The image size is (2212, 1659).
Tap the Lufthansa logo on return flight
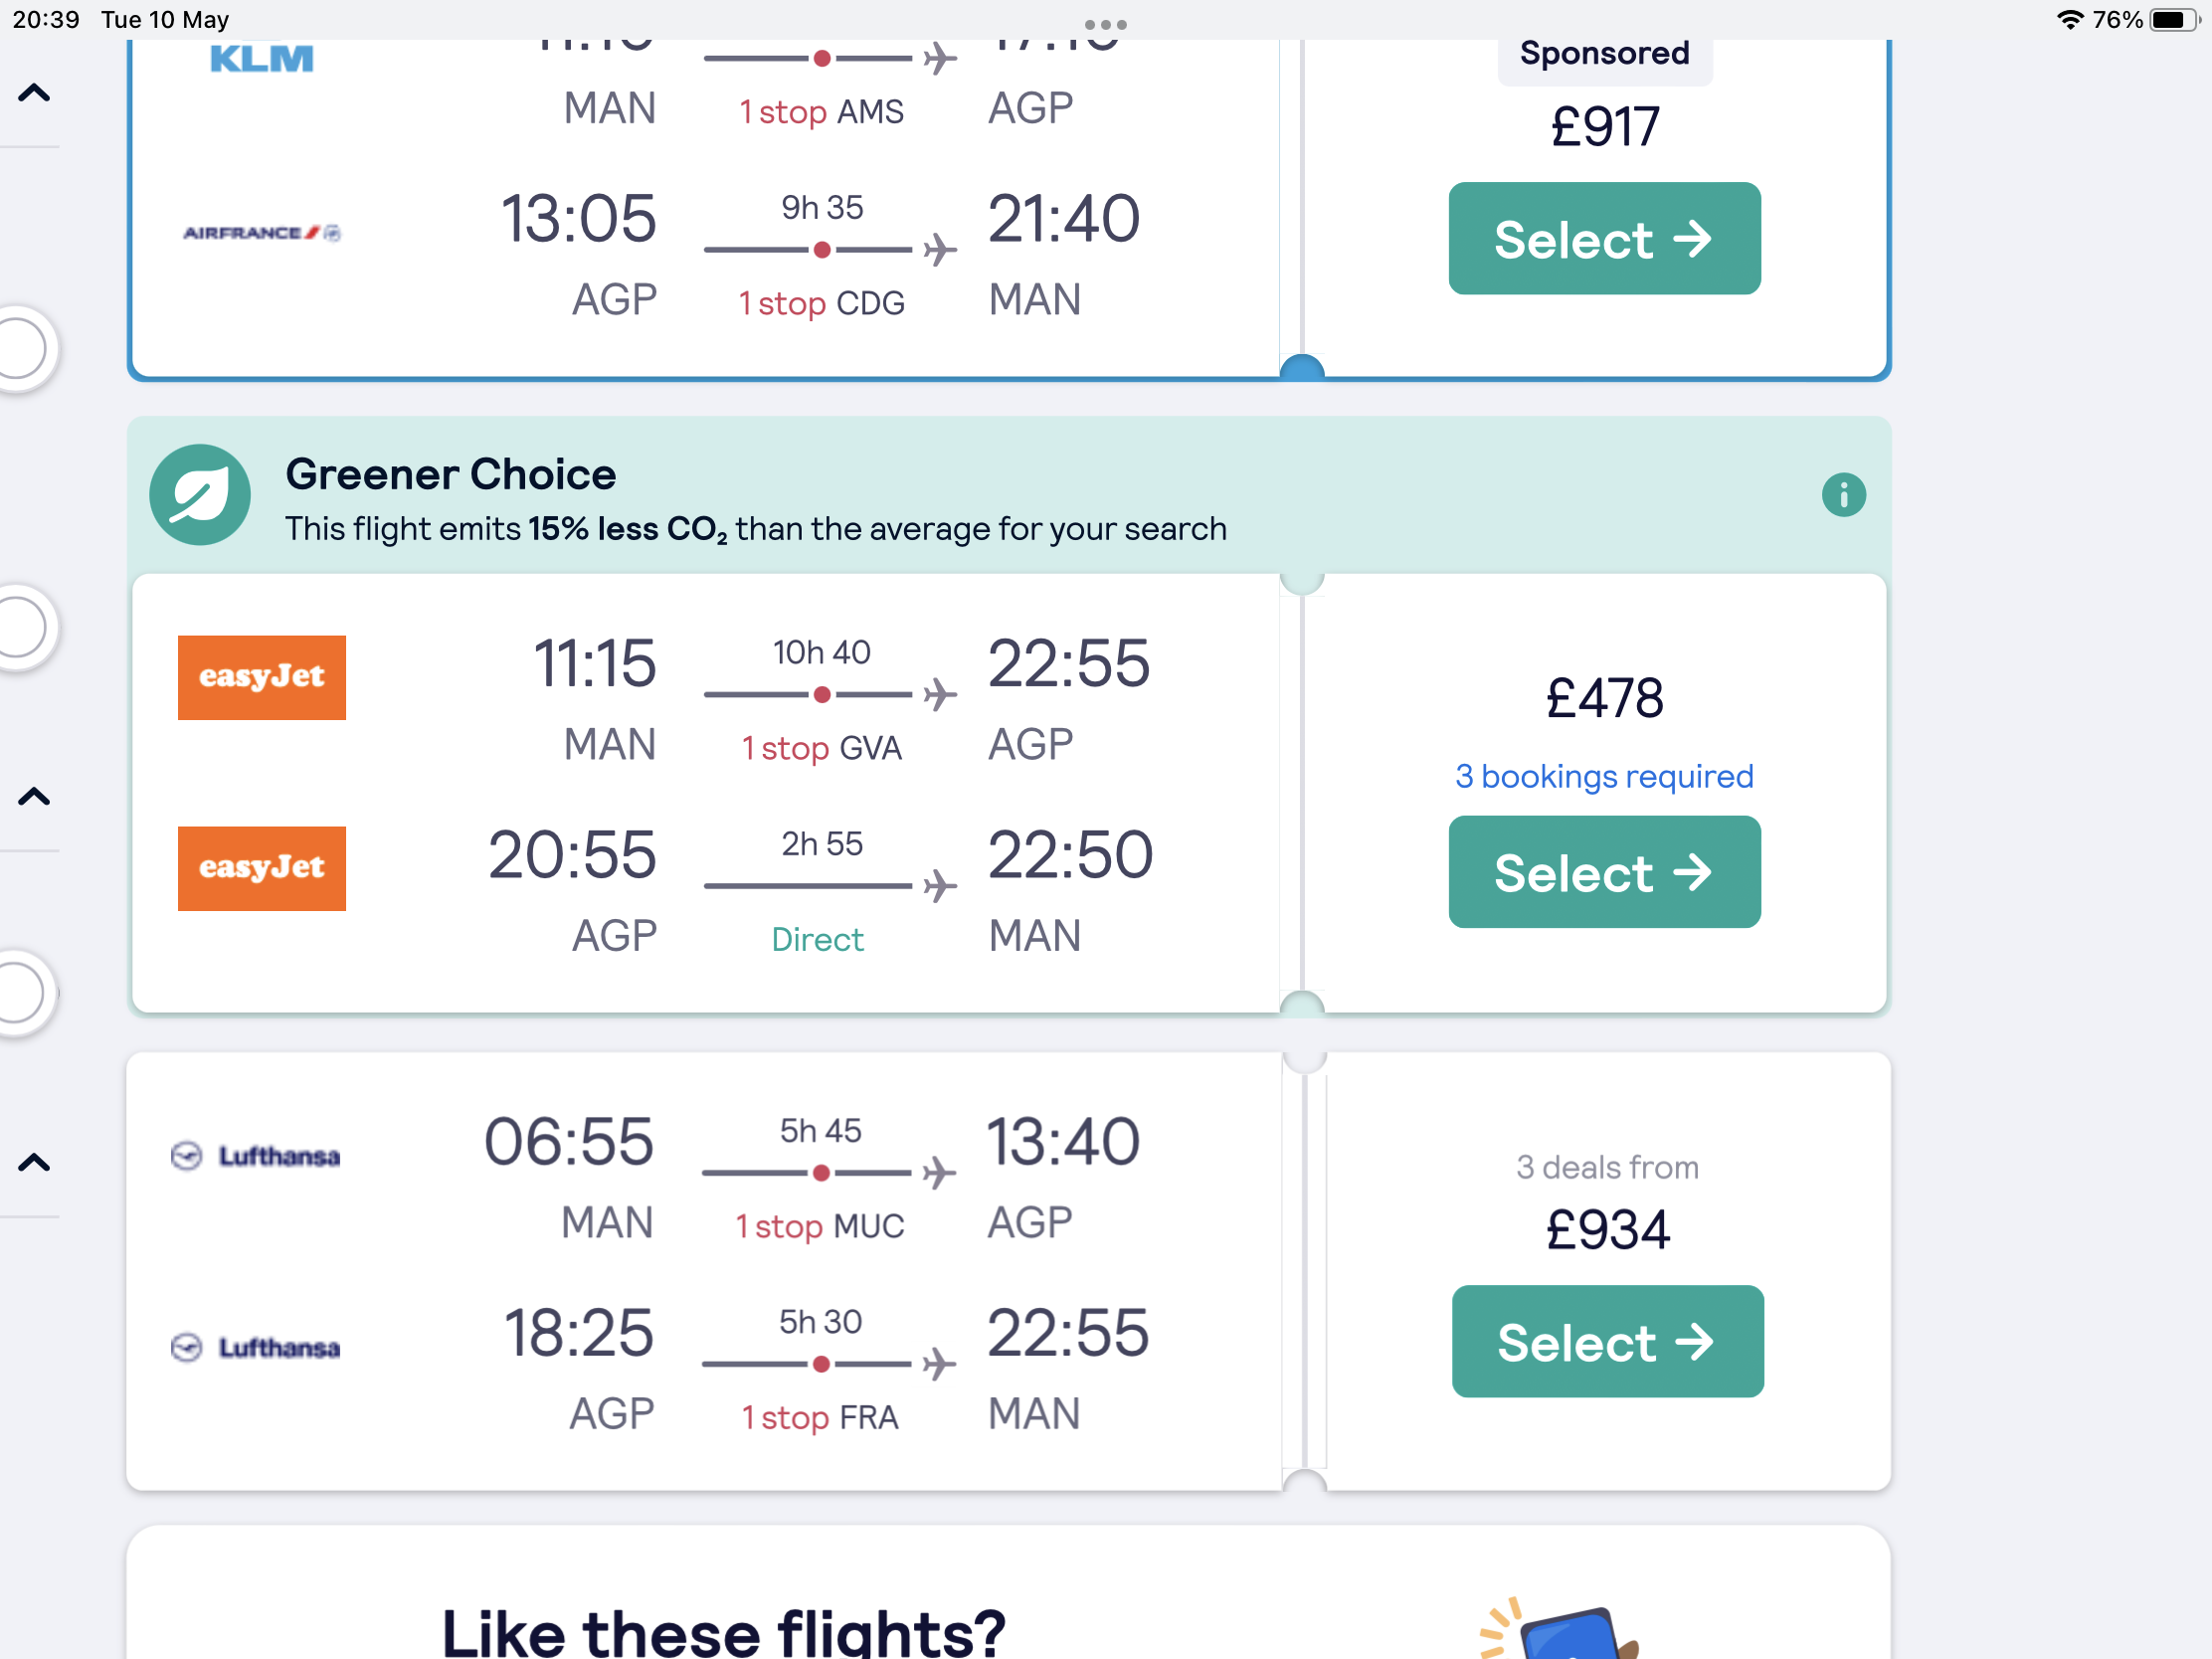pyautogui.click(x=256, y=1347)
